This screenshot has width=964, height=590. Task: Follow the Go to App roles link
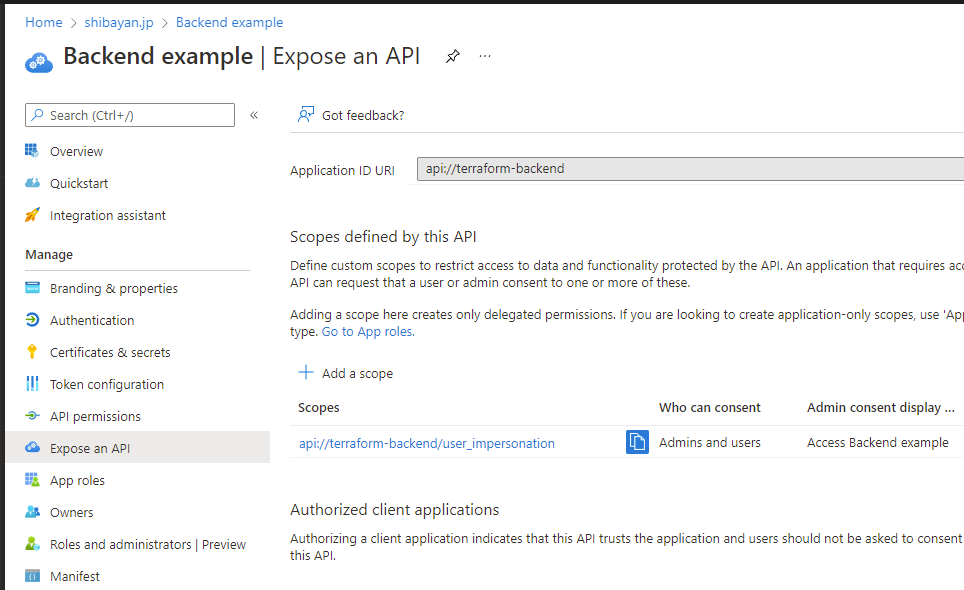tap(368, 331)
